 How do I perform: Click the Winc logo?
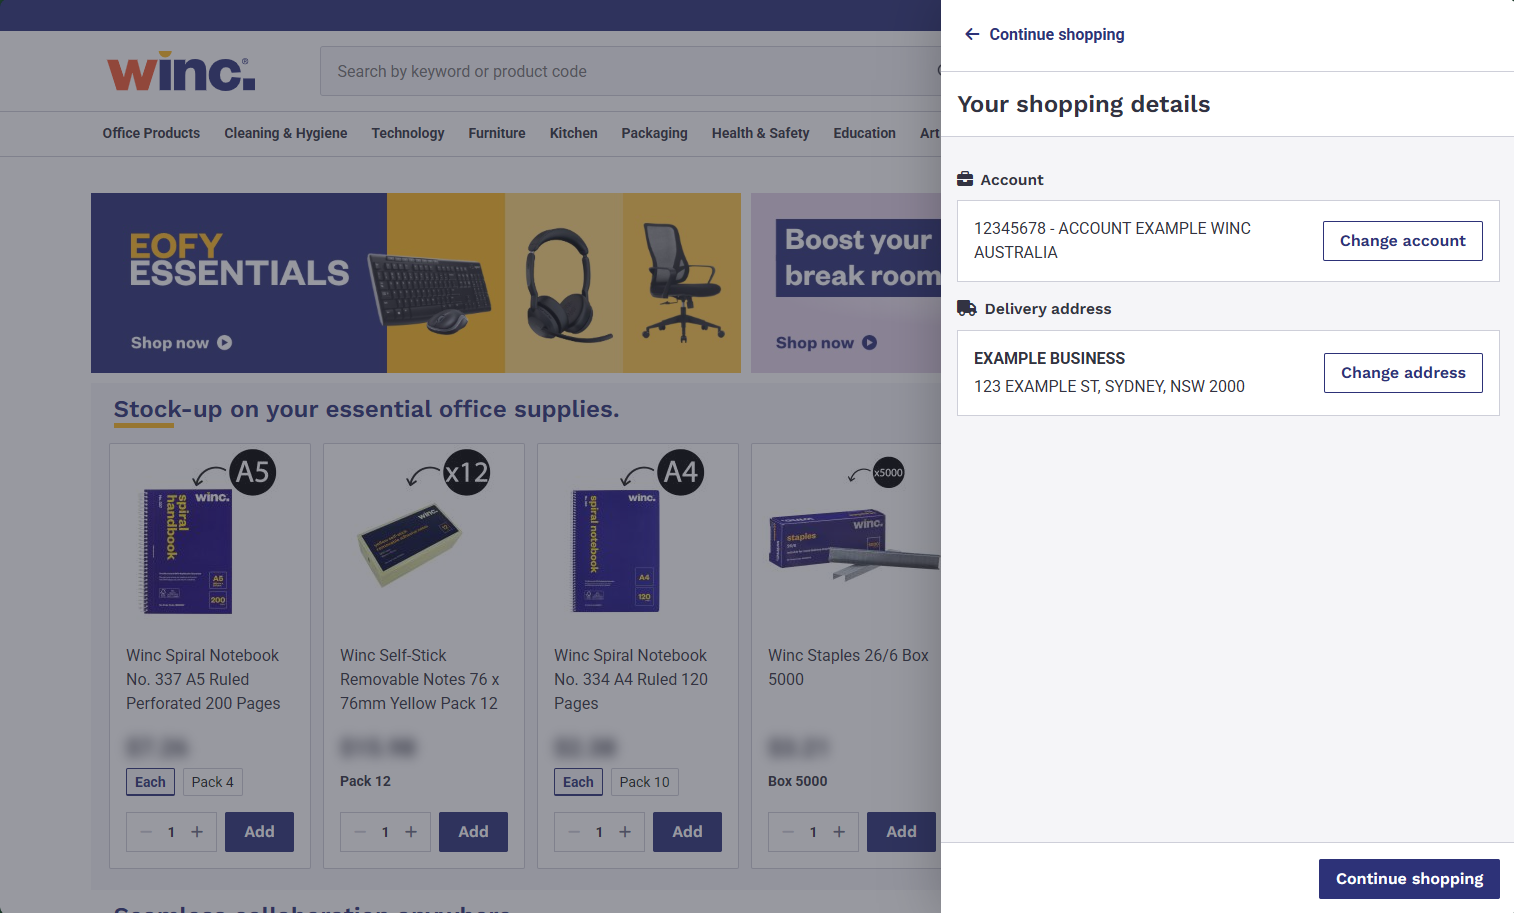point(181,72)
